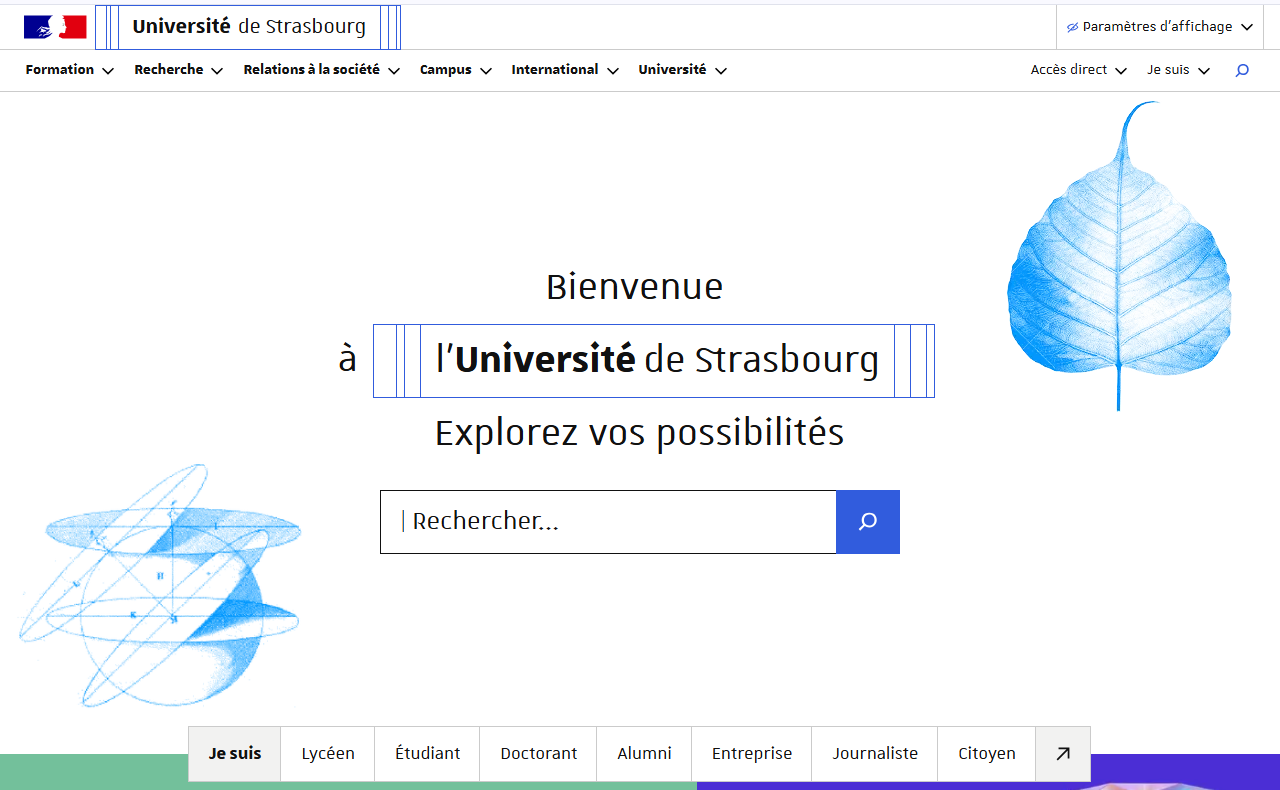Click into the Rechercher search field
1280x790 pixels.
[x=608, y=522]
